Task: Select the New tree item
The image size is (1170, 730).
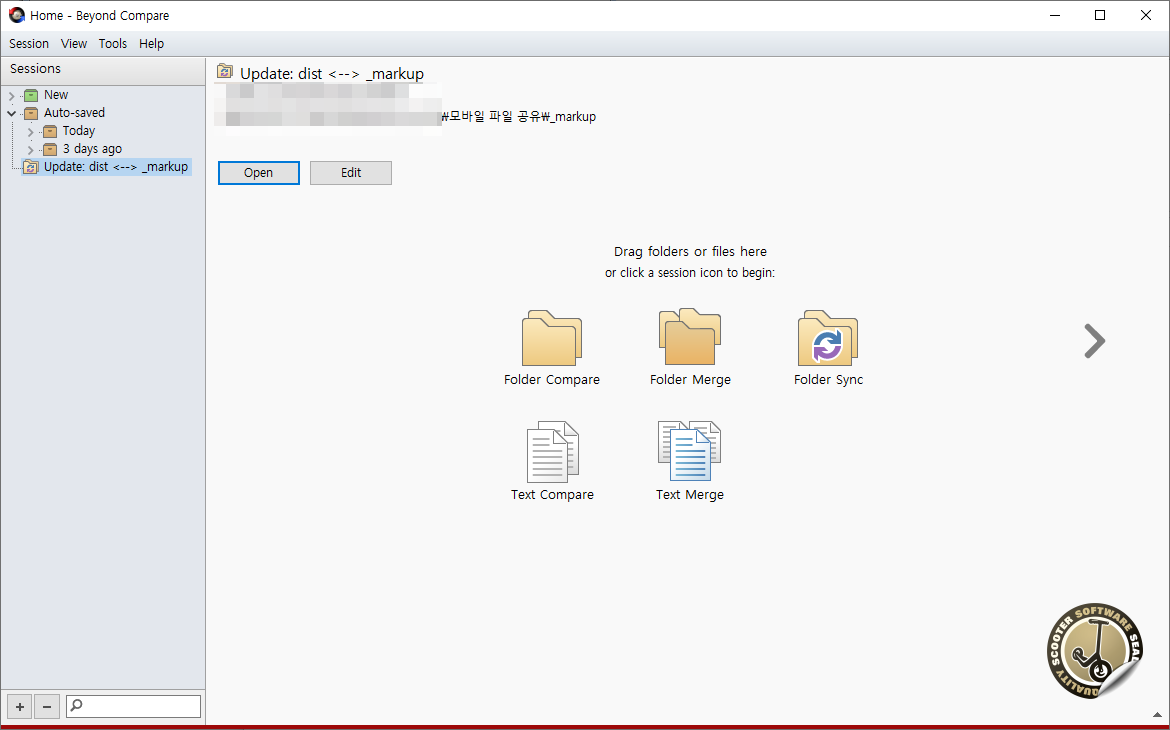Action: pos(56,95)
